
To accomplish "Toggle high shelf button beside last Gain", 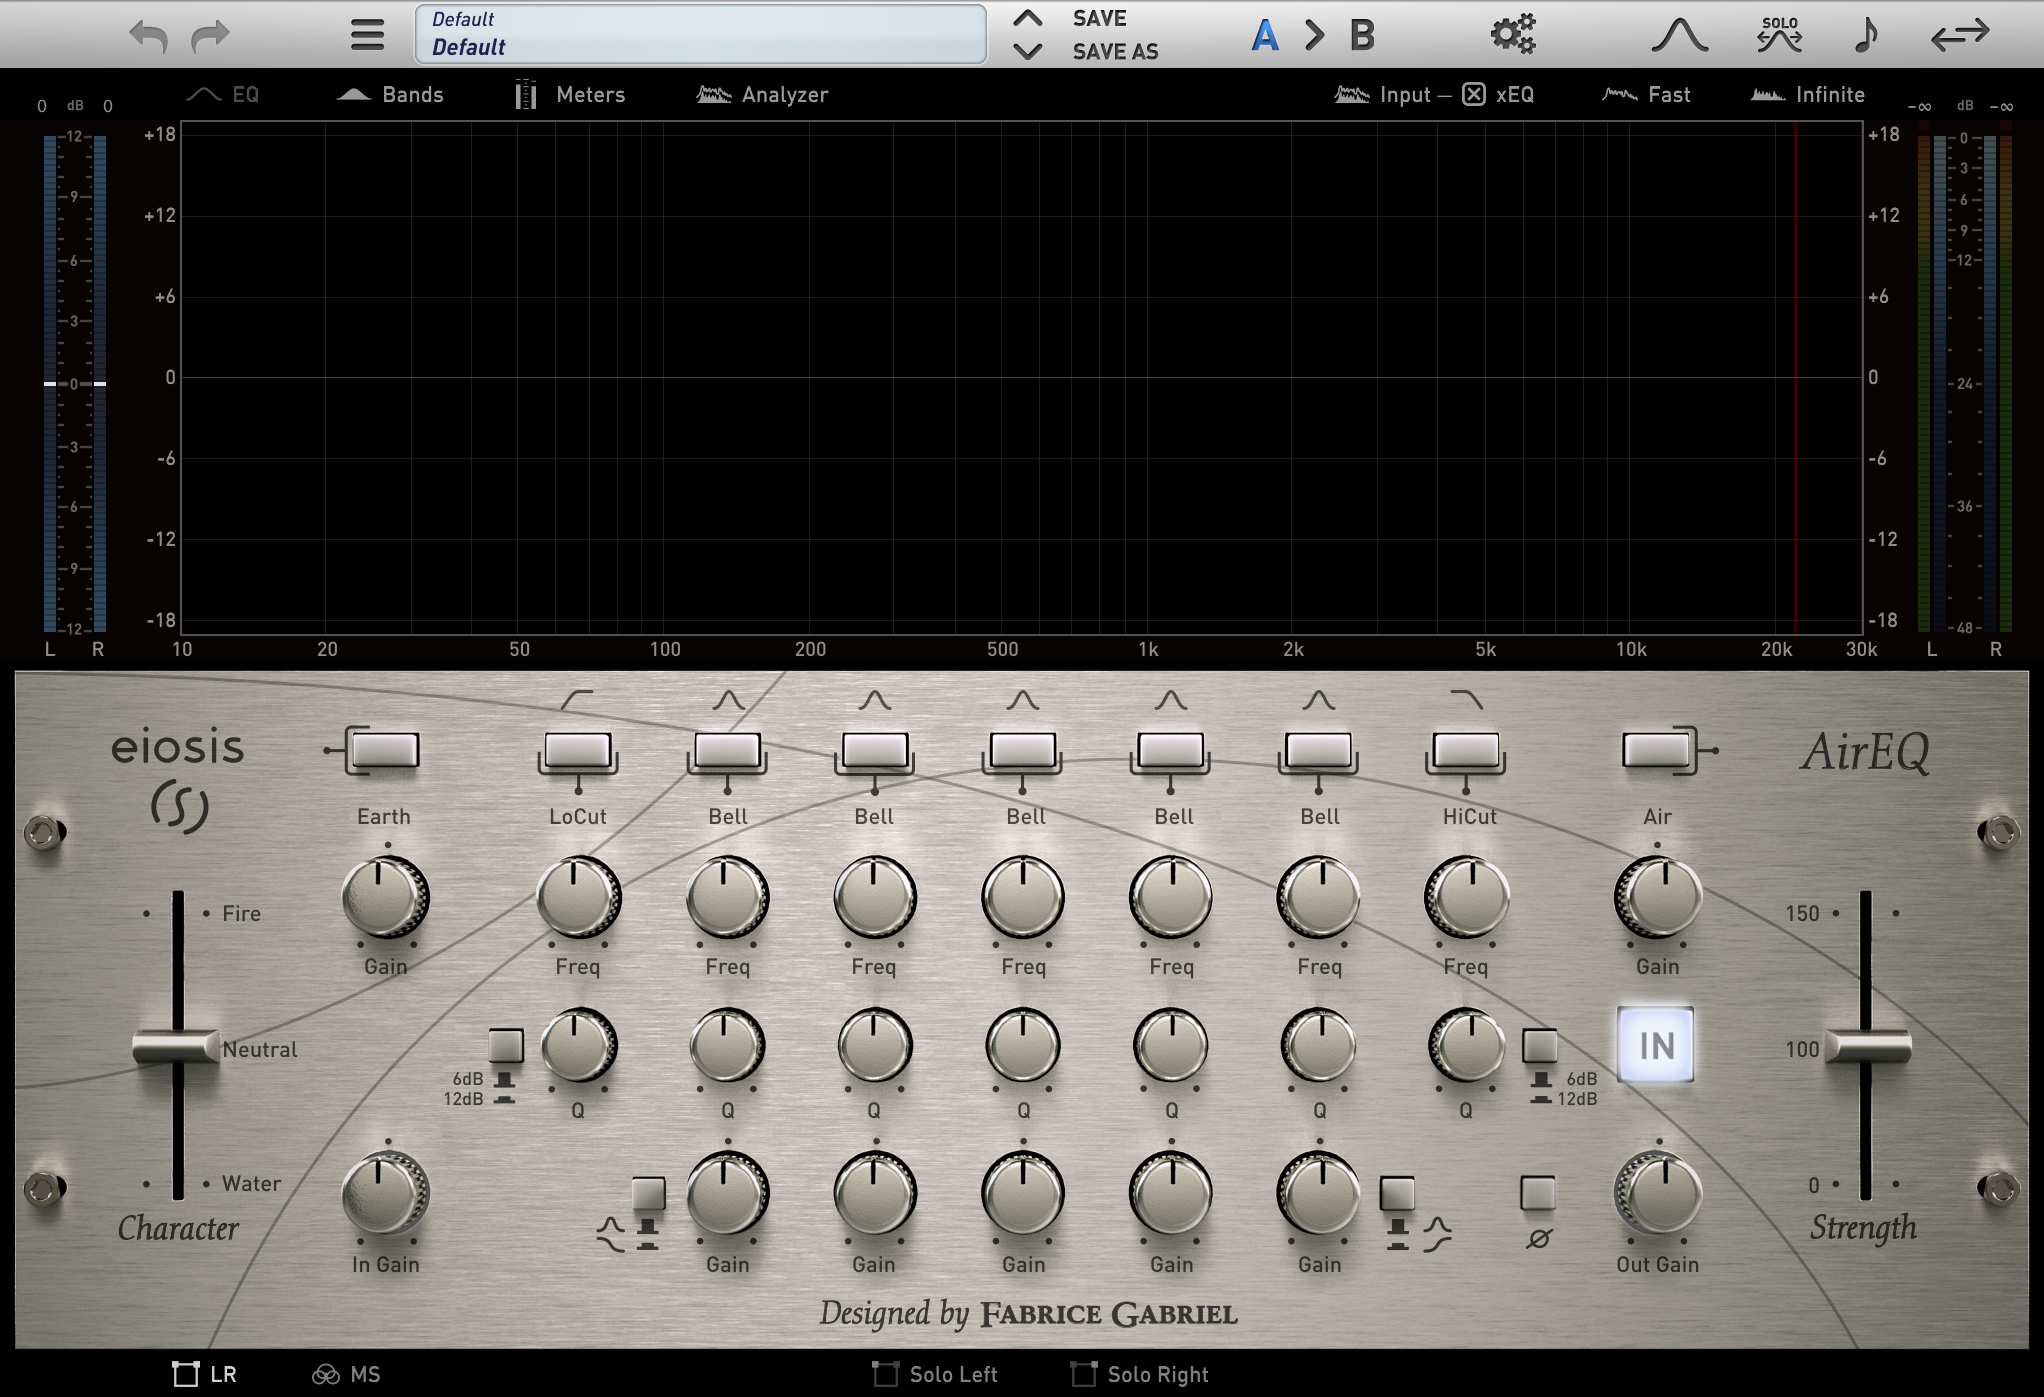I will (x=1397, y=1193).
